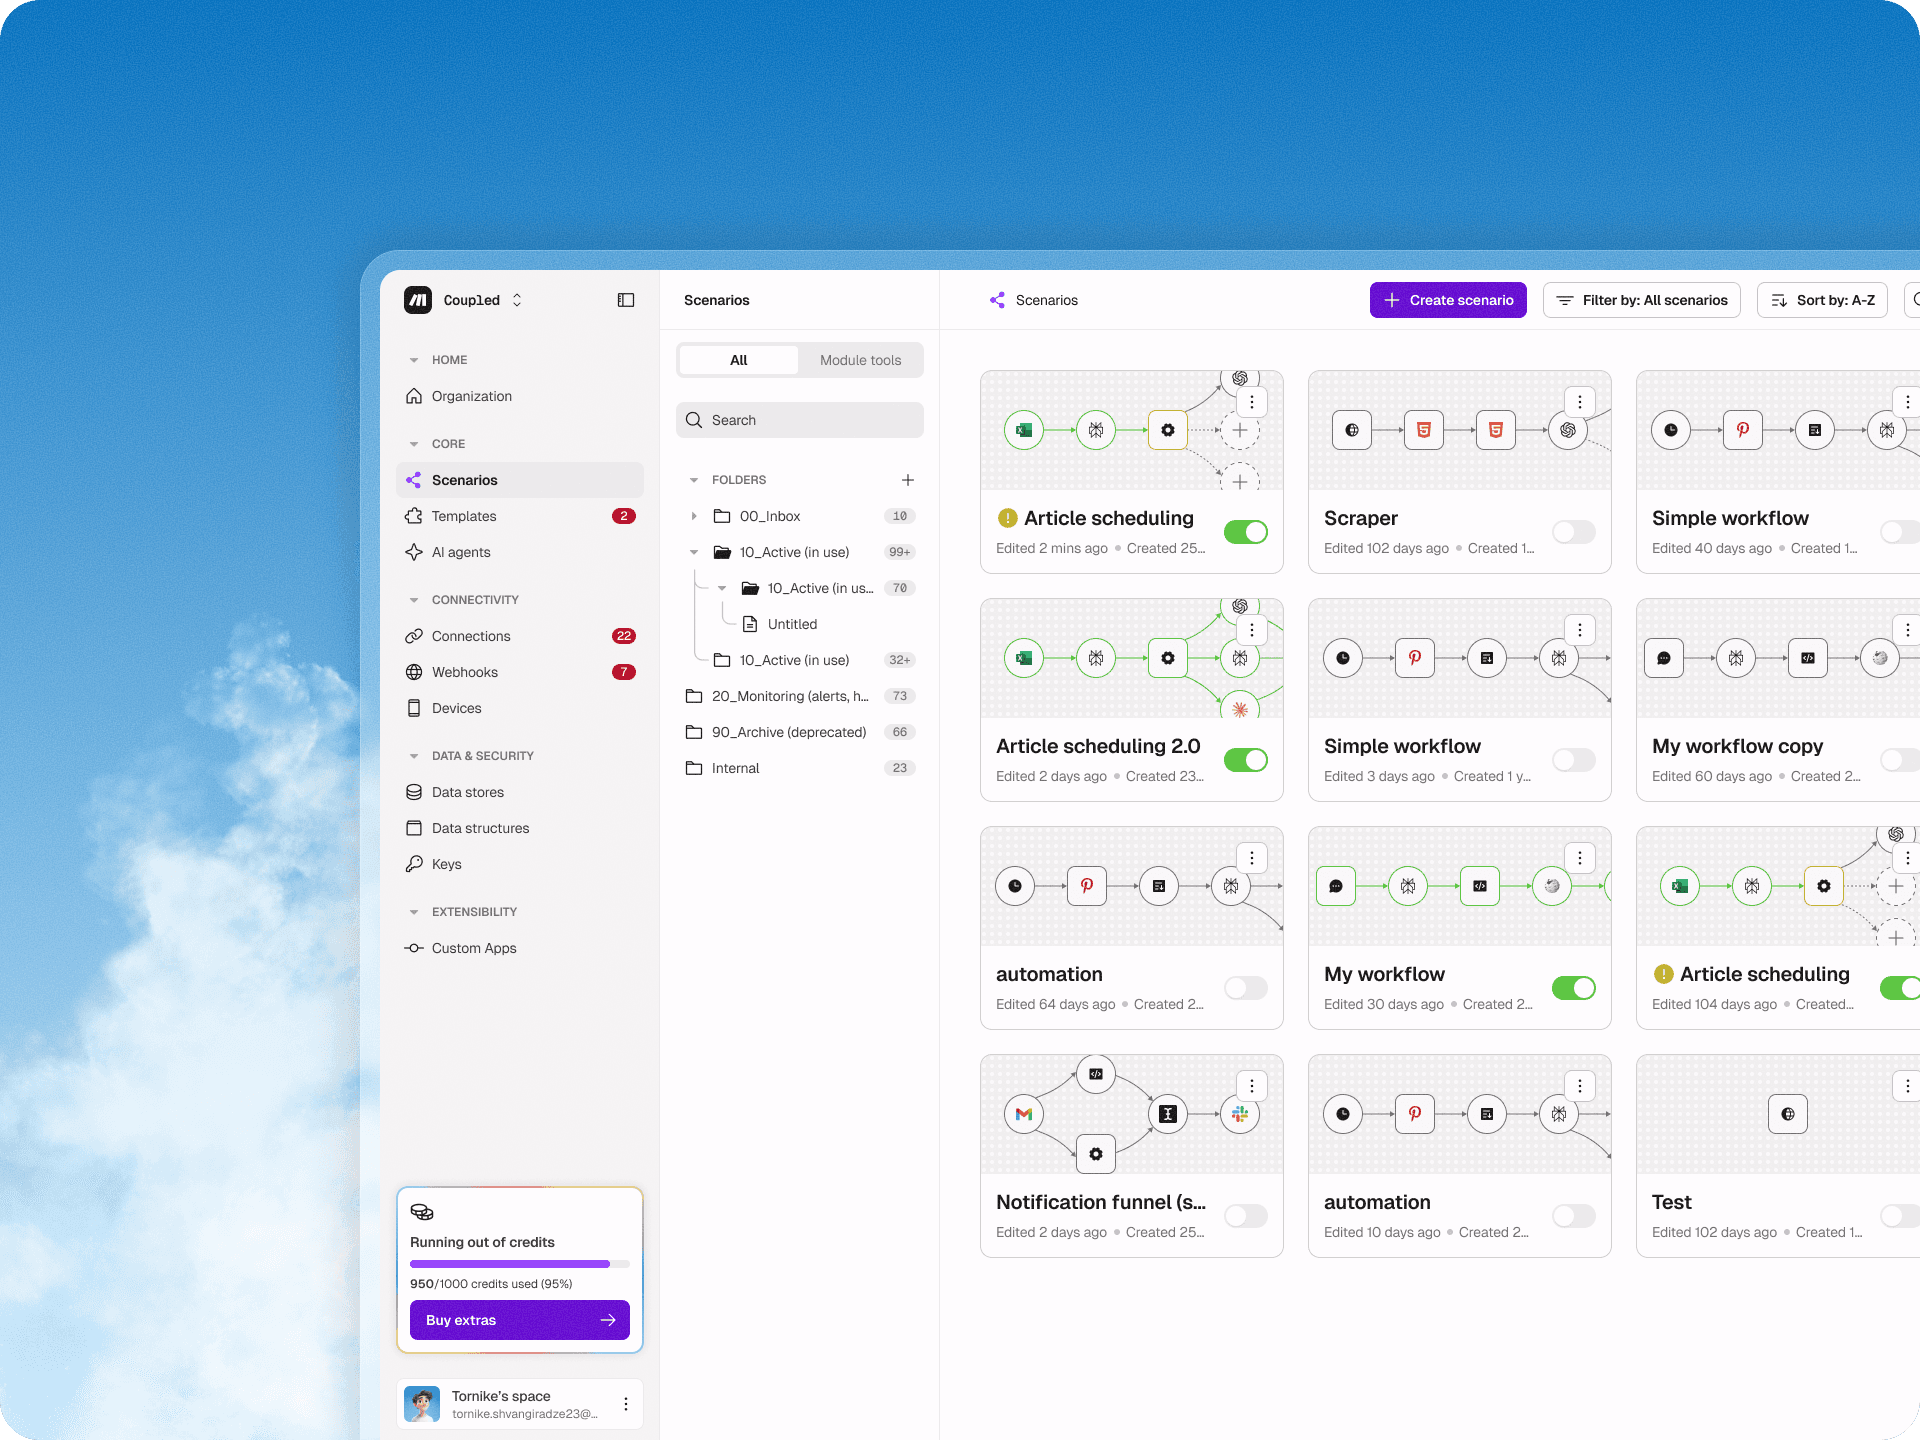Open Data stores page
Screen dimensions: 1920x1440
point(467,792)
